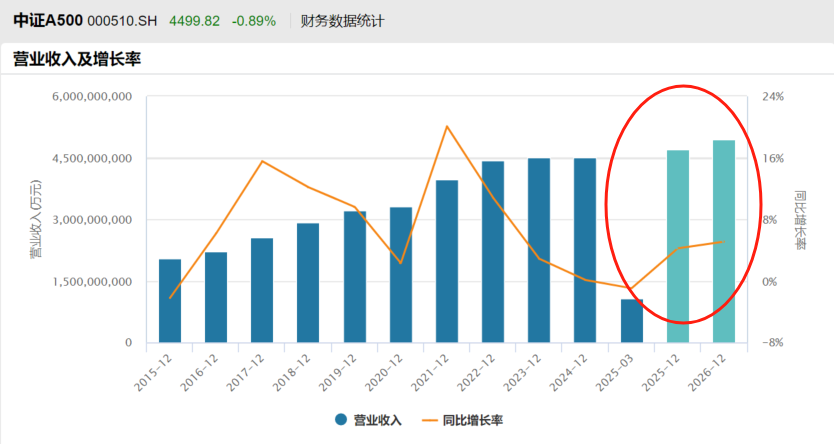Image resolution: width=834 pixels, height=444 pixels.
Task: Select the teal 2025-12 forecast bar
Action: coord(678,246)
